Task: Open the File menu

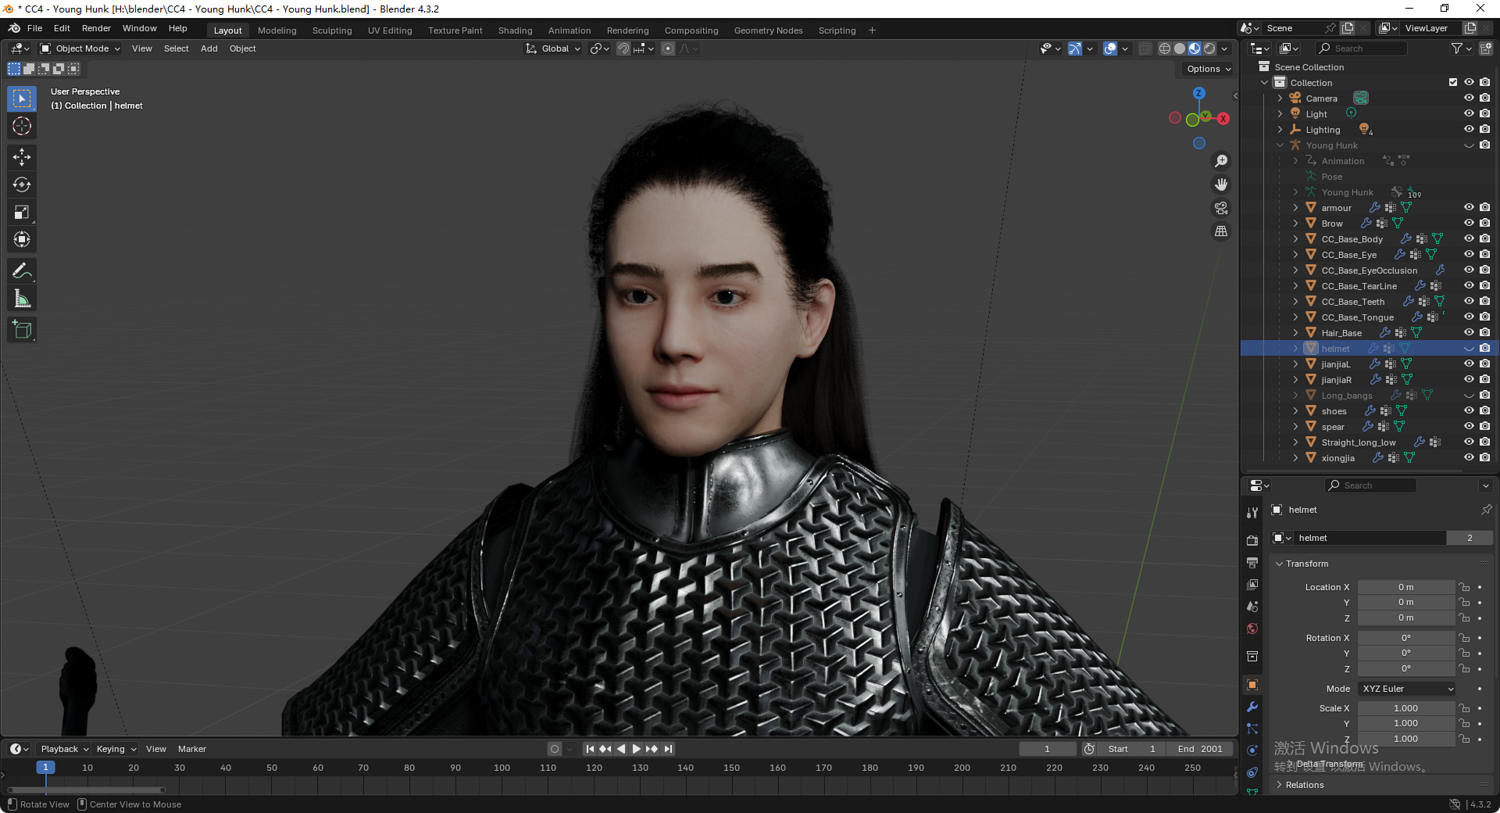Action: 34,29
